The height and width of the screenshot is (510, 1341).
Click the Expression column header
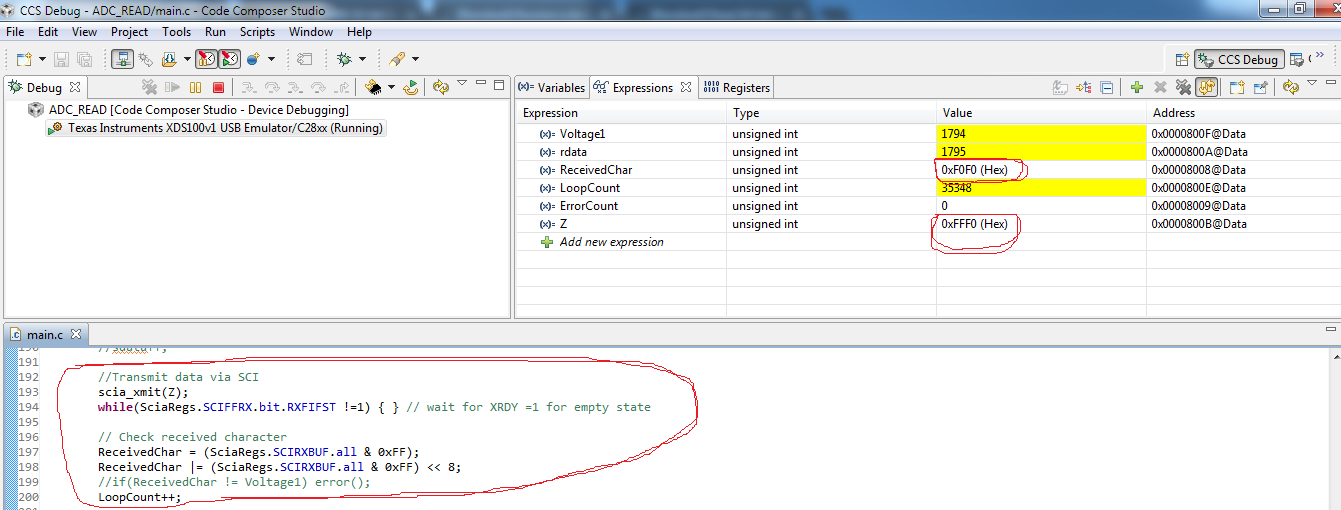[x=621, y=113]
